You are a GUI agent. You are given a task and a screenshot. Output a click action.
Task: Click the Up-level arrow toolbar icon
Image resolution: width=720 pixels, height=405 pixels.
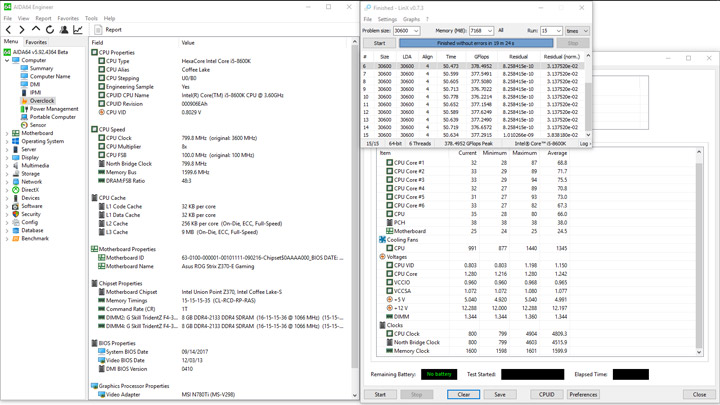click(x=36, y=30)
